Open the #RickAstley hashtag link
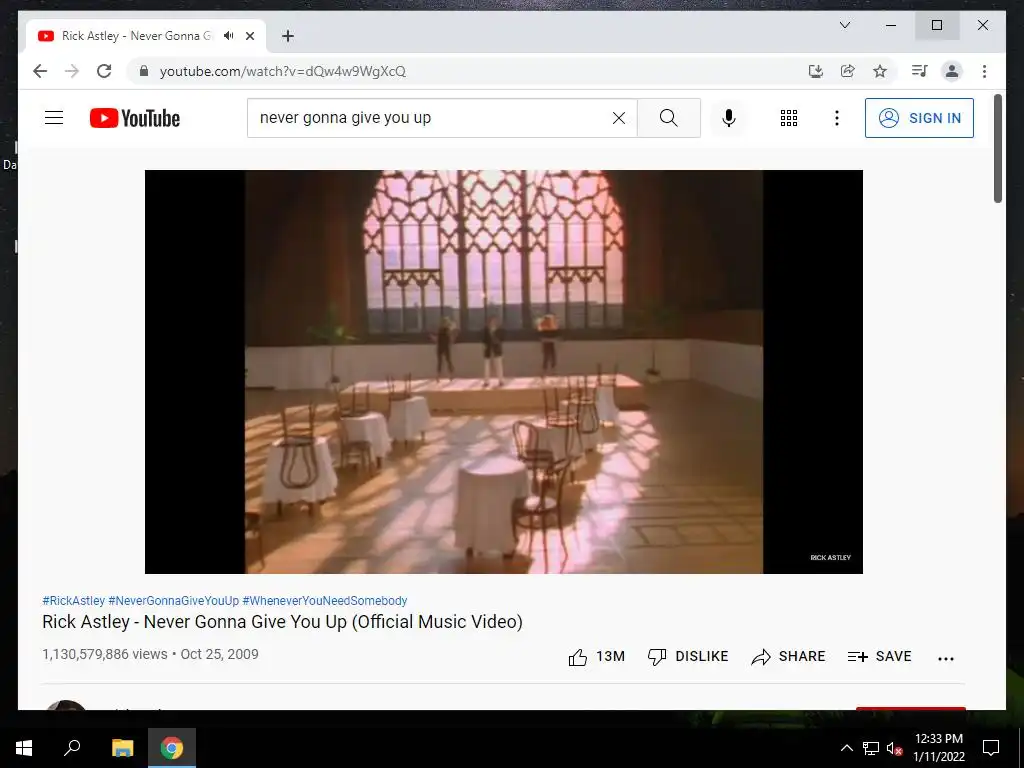This screenshot has height=768, width=1024. pyautogui.click(x=73, y=601)
